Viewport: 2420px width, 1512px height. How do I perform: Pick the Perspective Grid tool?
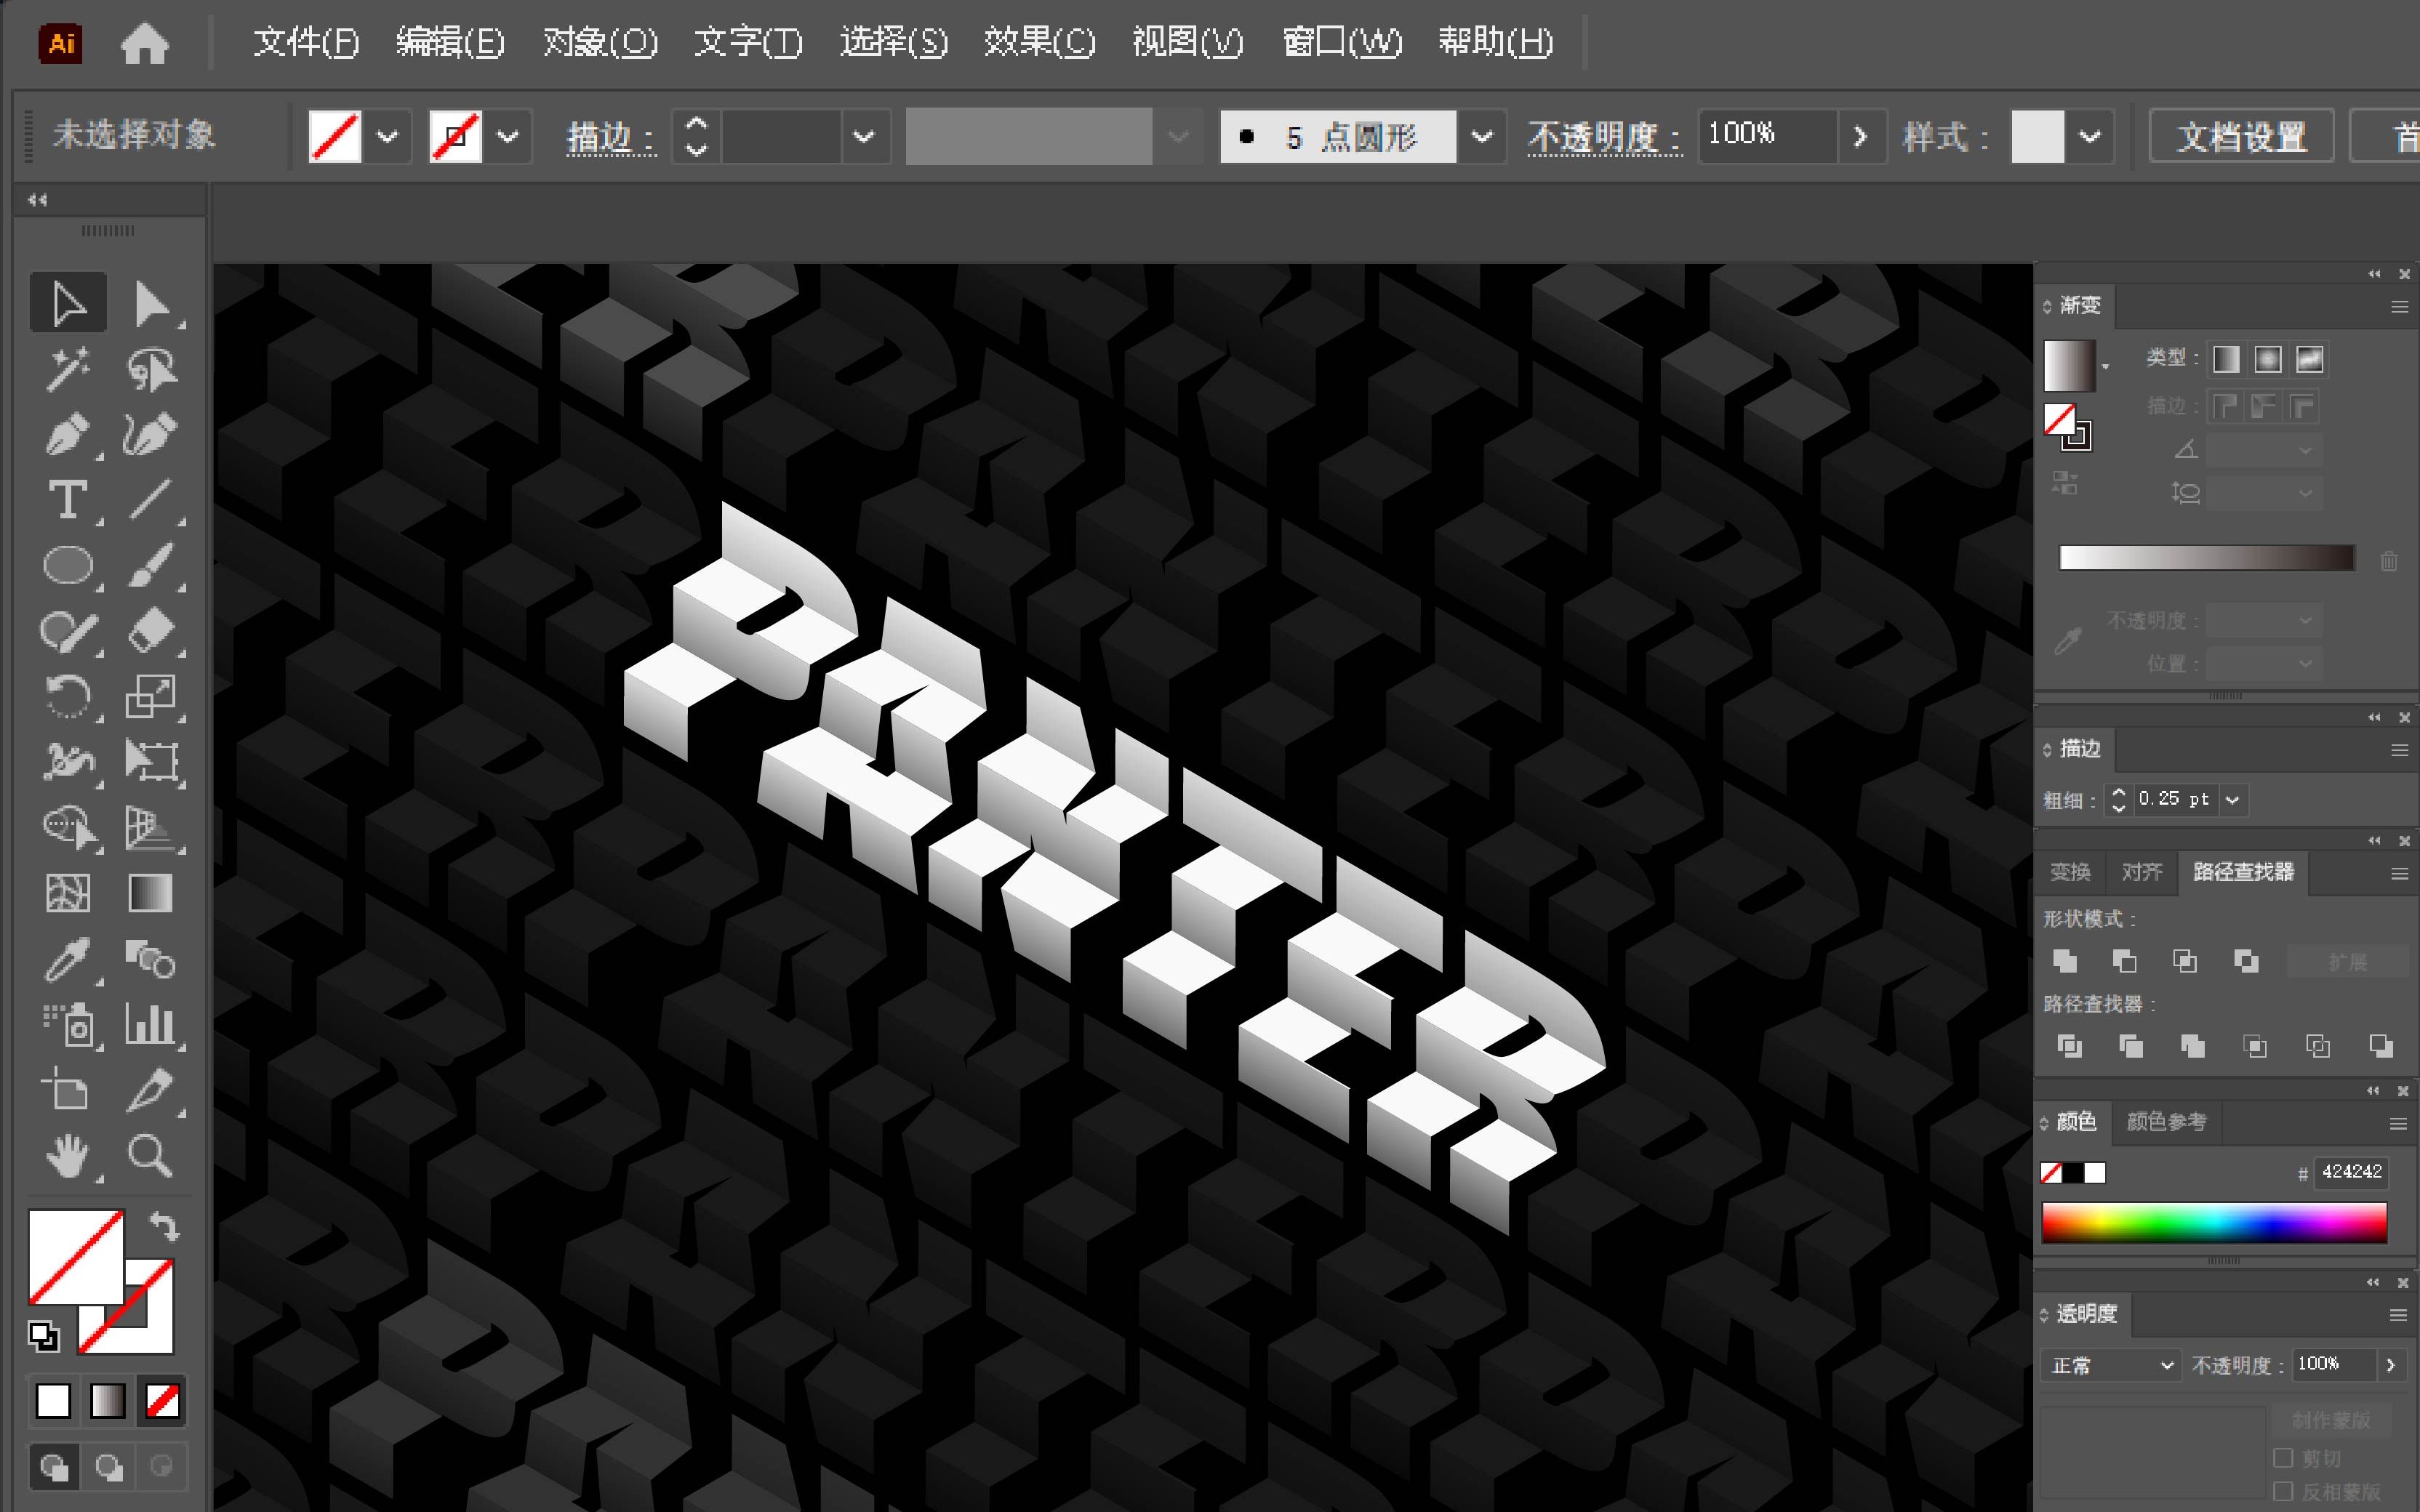pyautogui.click(x=151, y=828)
